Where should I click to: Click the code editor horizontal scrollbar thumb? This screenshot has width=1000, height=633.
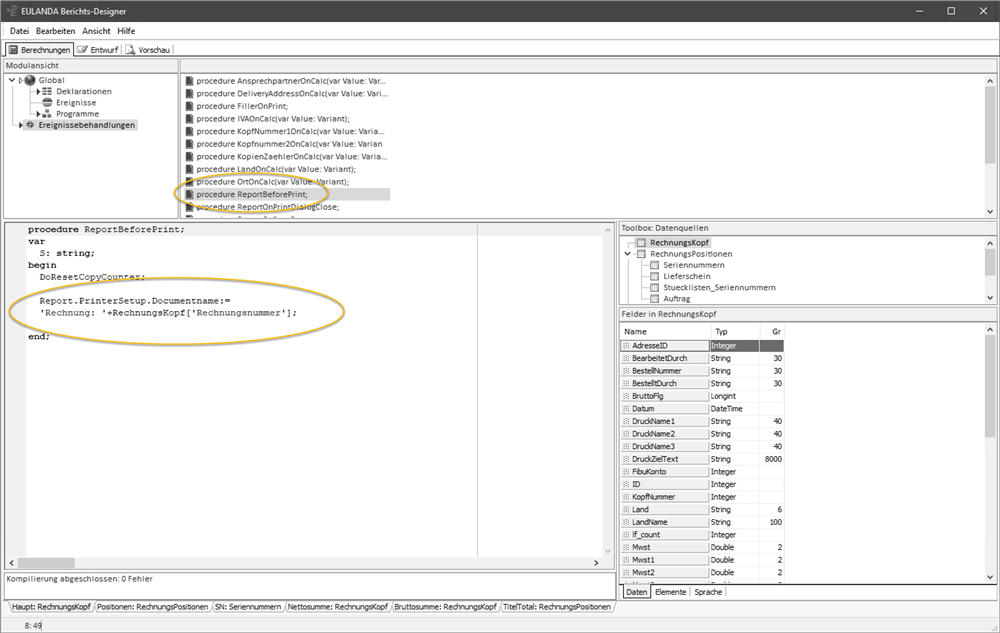(x=46, y=564)
